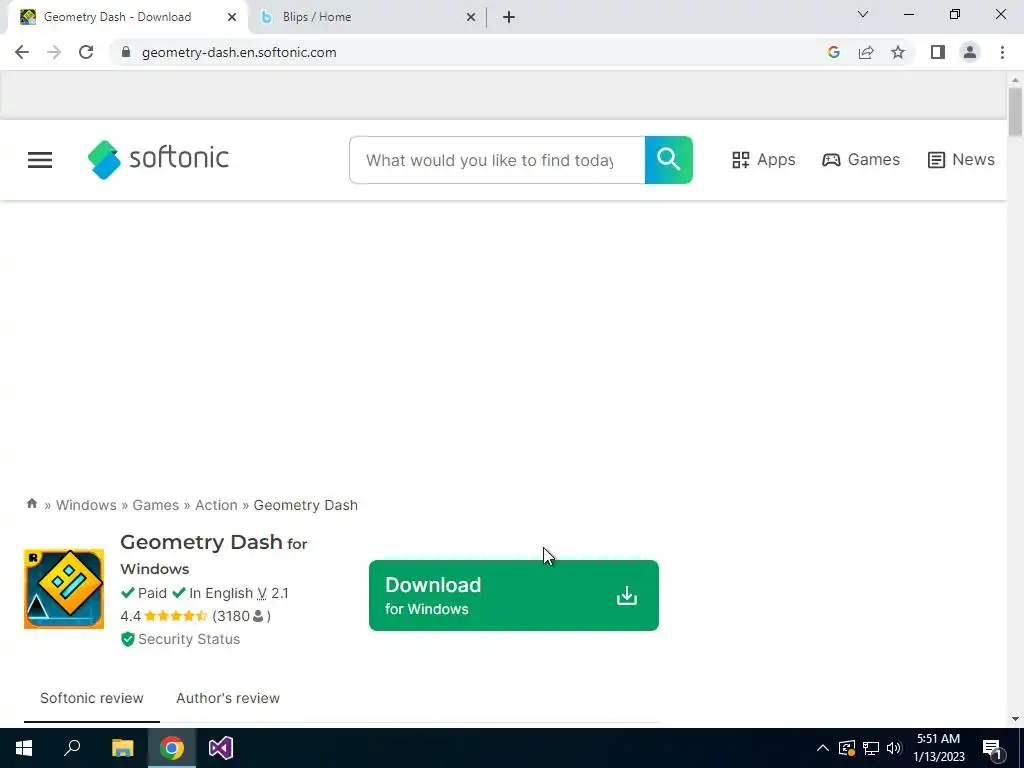View site info via the lock icon
The height and width of the screenshot is (768, 1024).
click(x=126, y=52)
